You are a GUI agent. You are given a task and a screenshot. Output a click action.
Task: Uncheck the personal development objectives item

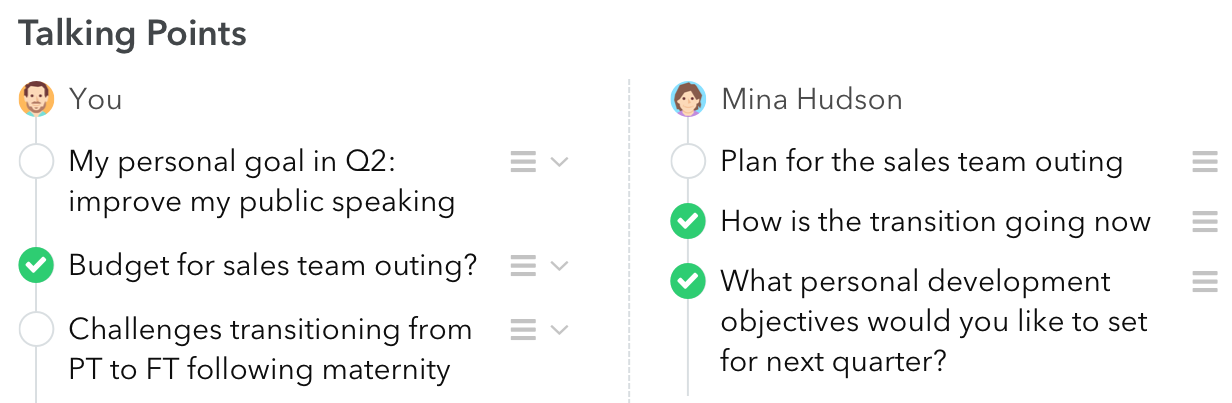pos(688,282)
